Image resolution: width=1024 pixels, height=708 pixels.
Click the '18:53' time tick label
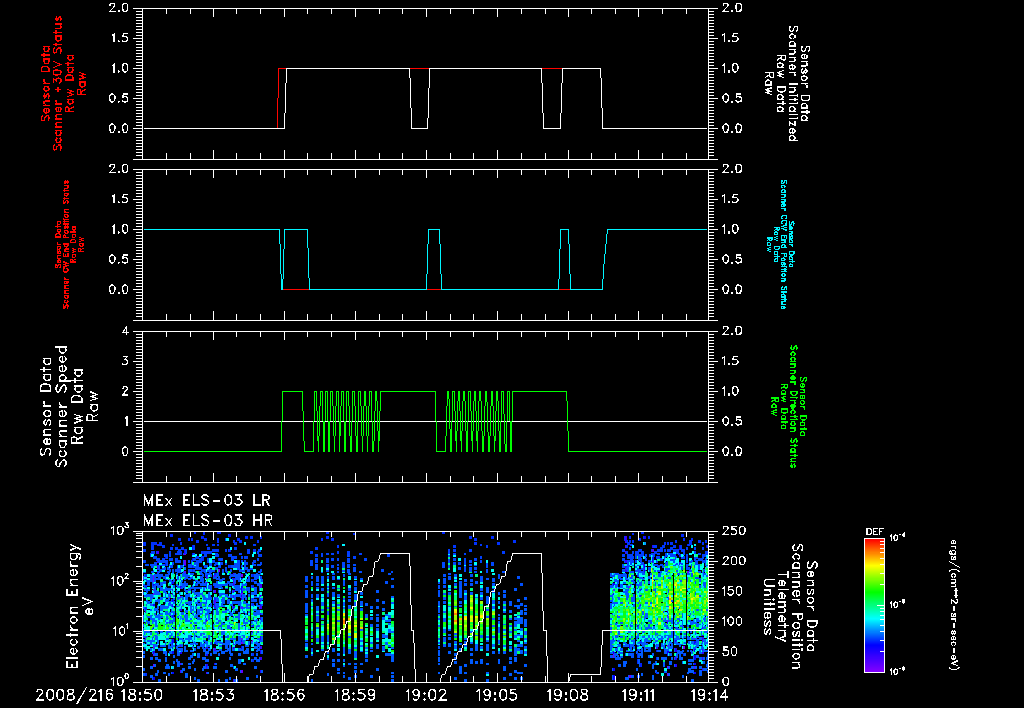point(213,695)
